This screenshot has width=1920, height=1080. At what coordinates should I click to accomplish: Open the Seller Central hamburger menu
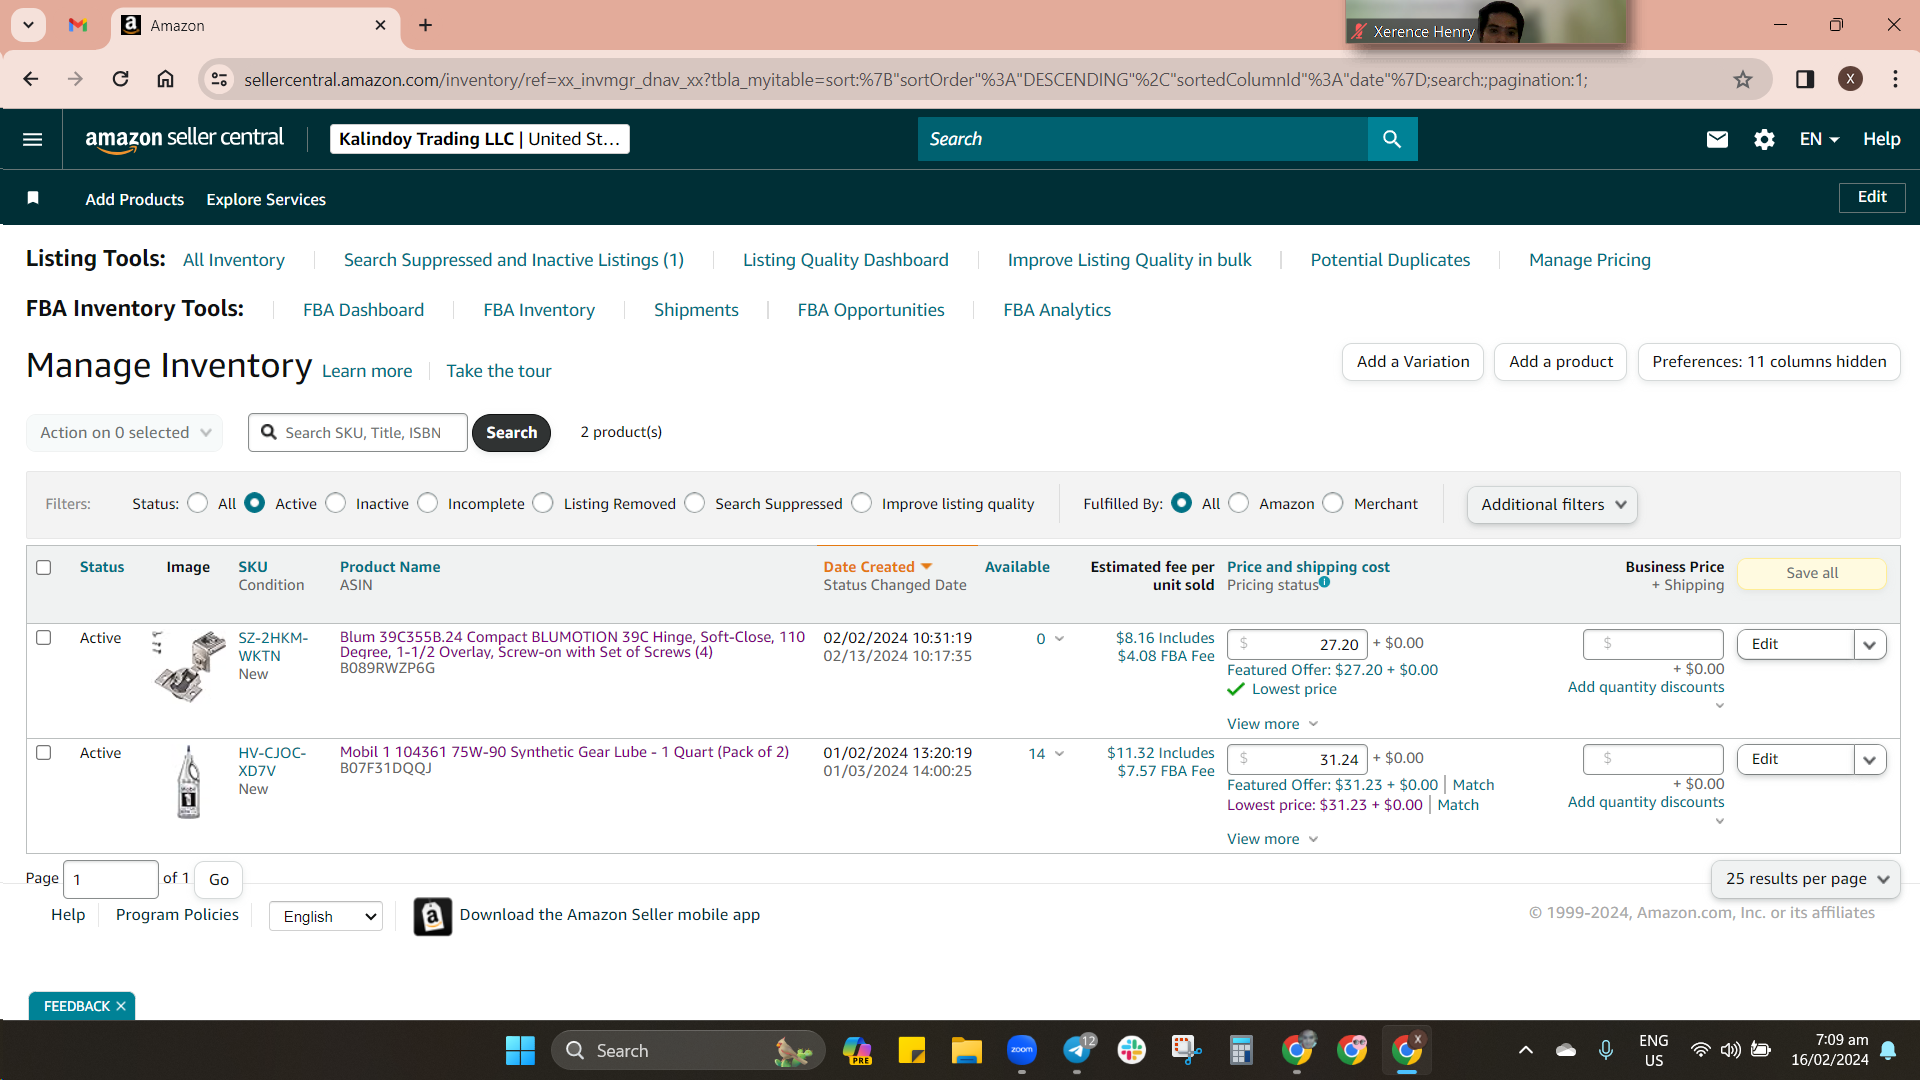(32, 139)
